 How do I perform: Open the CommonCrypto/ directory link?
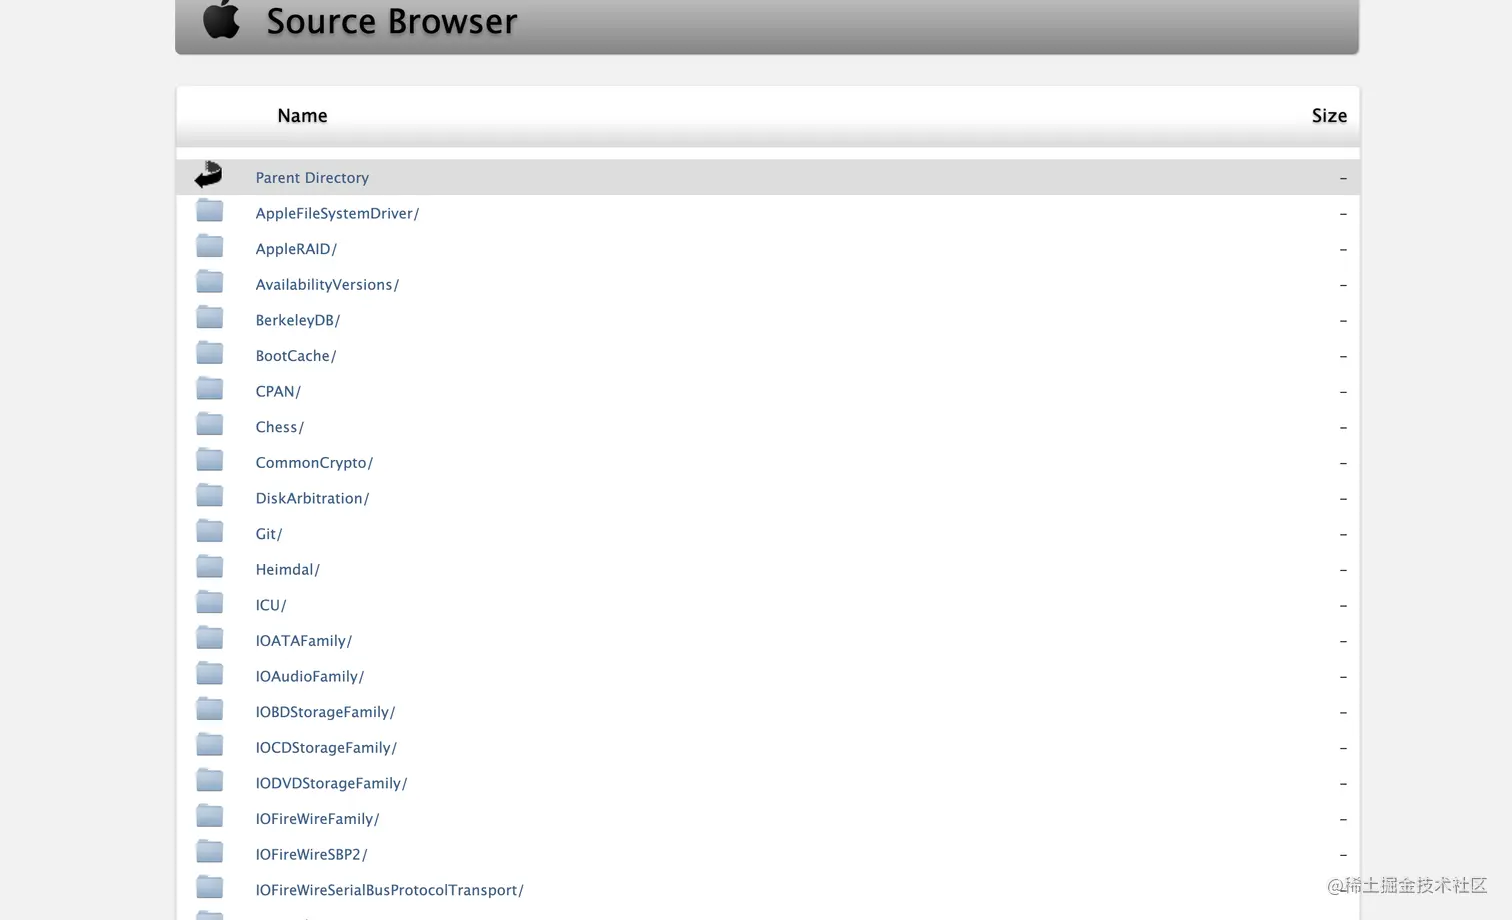[x=314, y=463]
